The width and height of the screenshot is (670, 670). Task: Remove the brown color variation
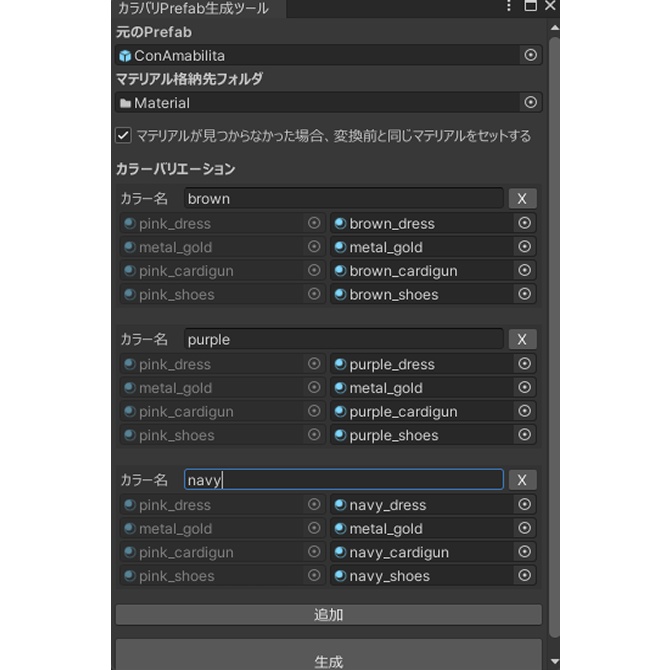click(522, 199)
